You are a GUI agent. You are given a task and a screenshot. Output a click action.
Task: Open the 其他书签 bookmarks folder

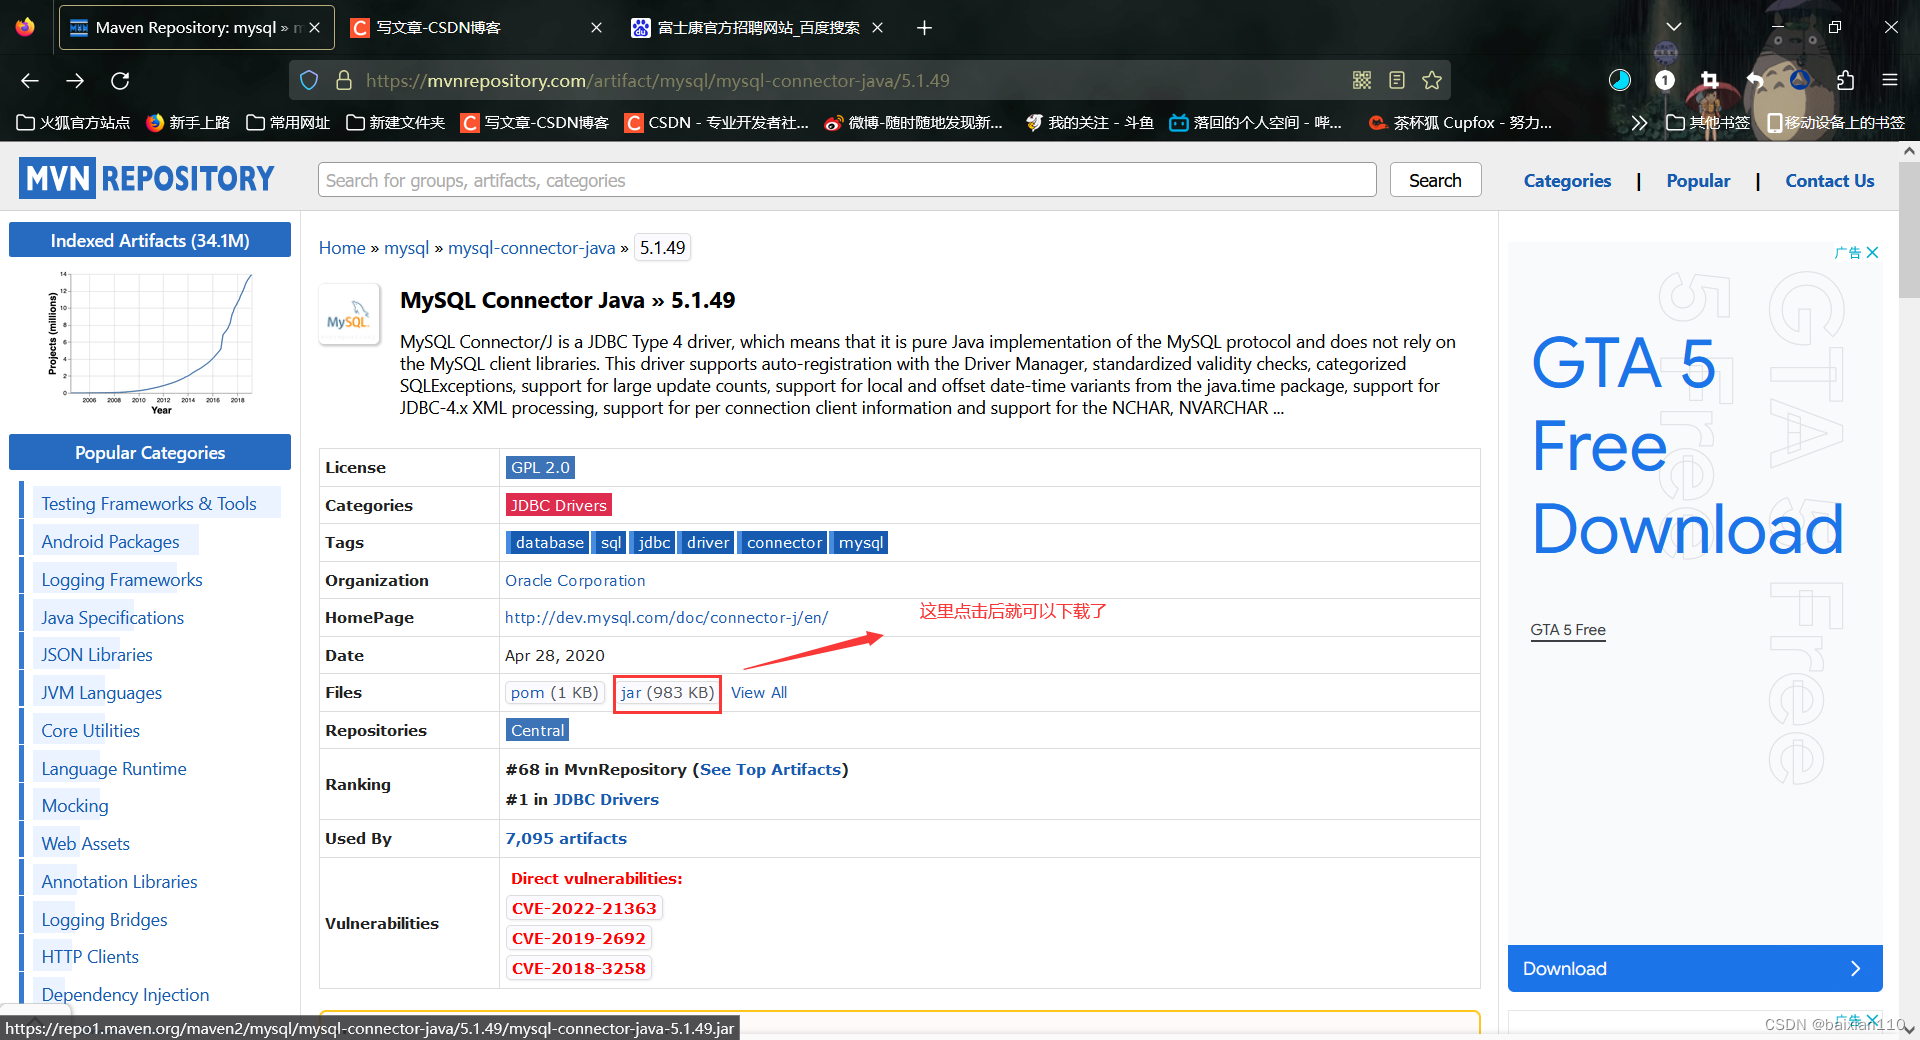pyautogui.click(x=1708, y=123)
